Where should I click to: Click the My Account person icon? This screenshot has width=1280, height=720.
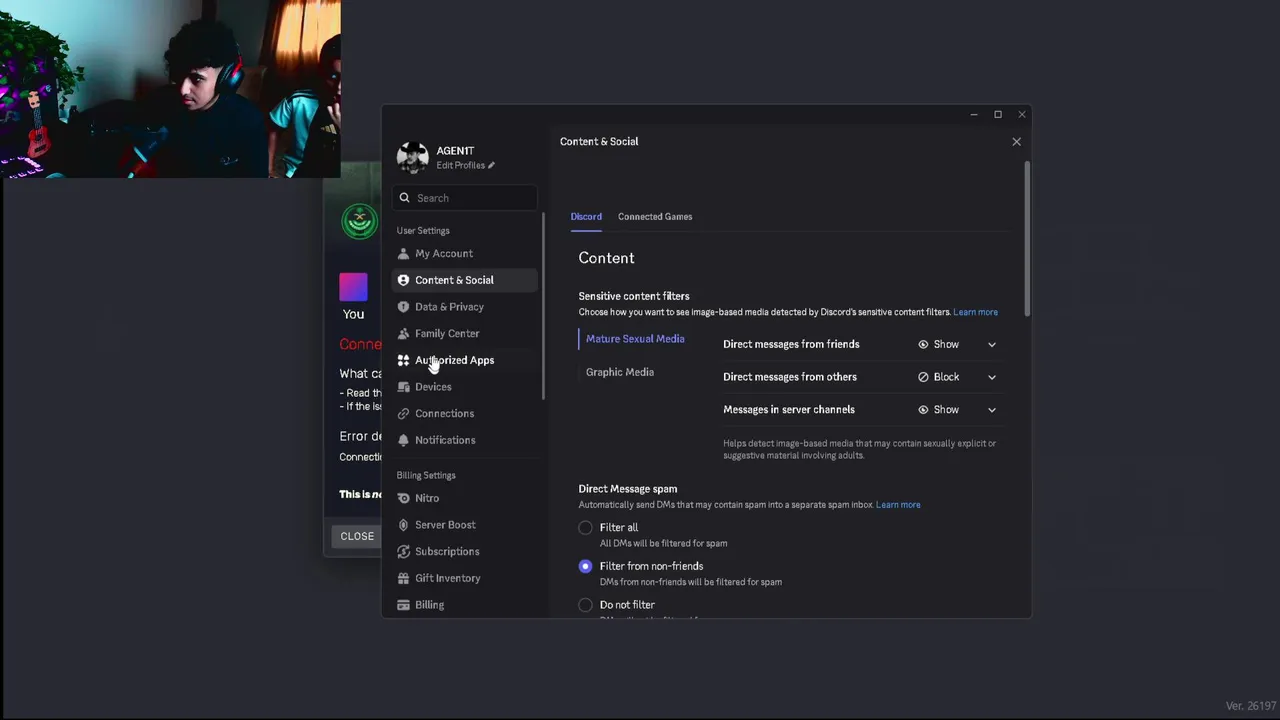[403, 254]
